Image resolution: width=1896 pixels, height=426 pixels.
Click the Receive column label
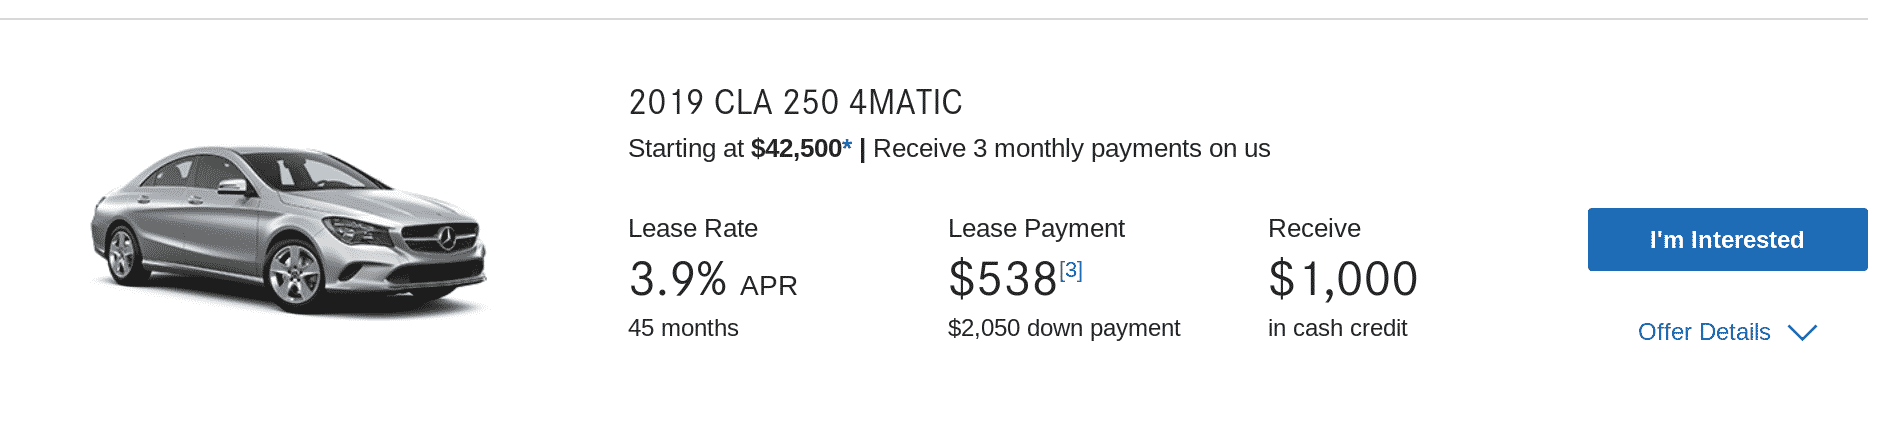(x=1314, y=228)
